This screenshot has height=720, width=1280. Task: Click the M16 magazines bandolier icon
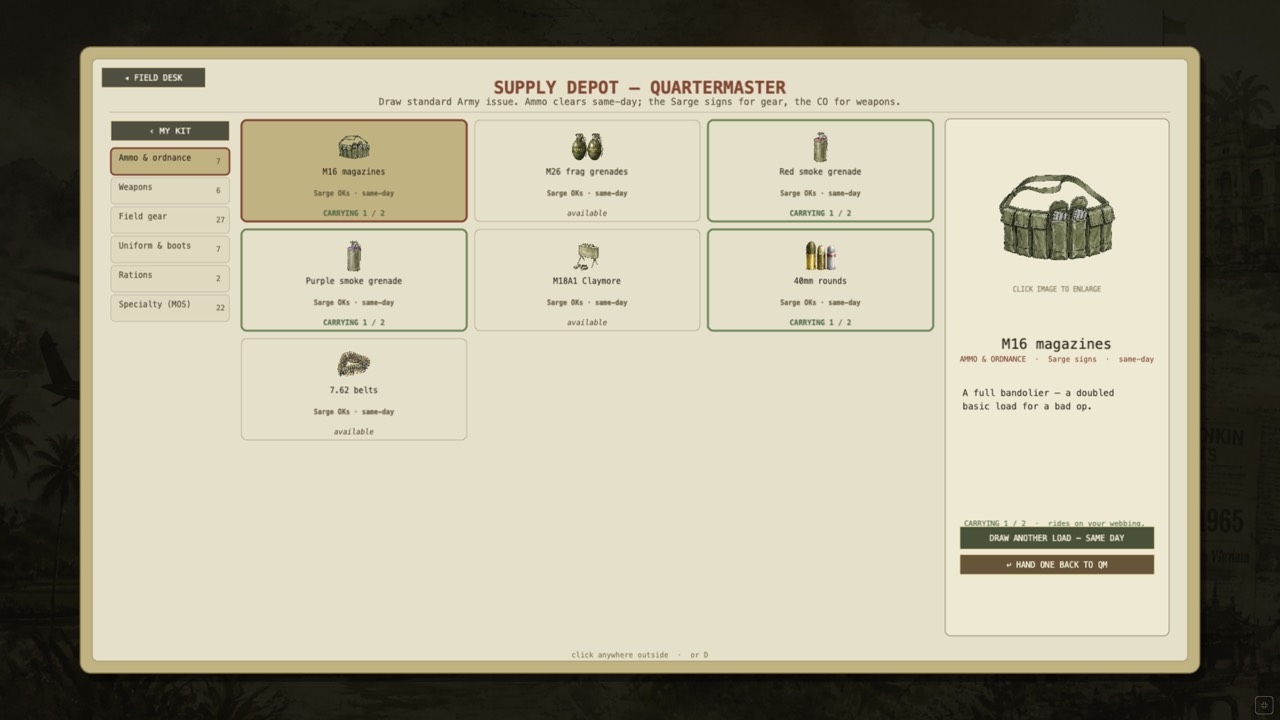click(x=353, y=147)
